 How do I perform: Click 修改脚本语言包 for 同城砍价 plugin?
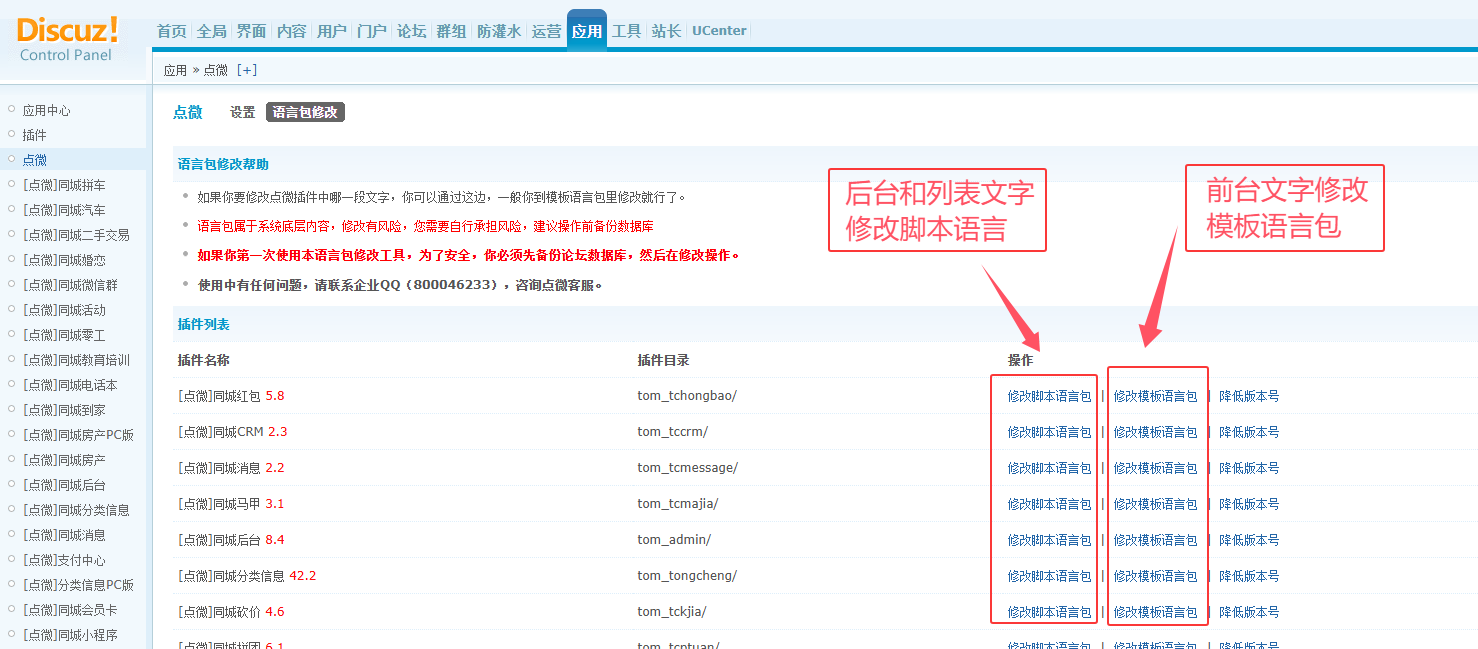click(x=1049, y=612)
